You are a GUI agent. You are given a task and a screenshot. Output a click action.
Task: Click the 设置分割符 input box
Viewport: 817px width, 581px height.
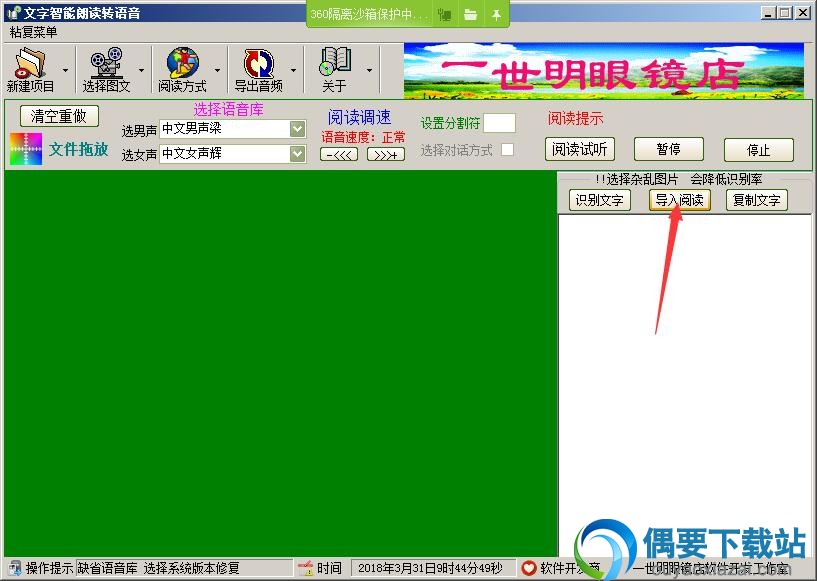[x=500, y=123]
